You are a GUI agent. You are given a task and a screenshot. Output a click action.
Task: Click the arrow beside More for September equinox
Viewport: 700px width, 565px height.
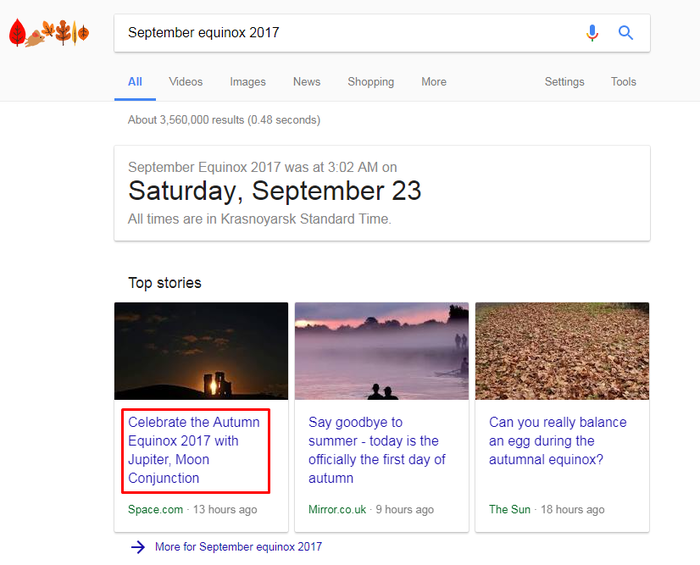138,547
